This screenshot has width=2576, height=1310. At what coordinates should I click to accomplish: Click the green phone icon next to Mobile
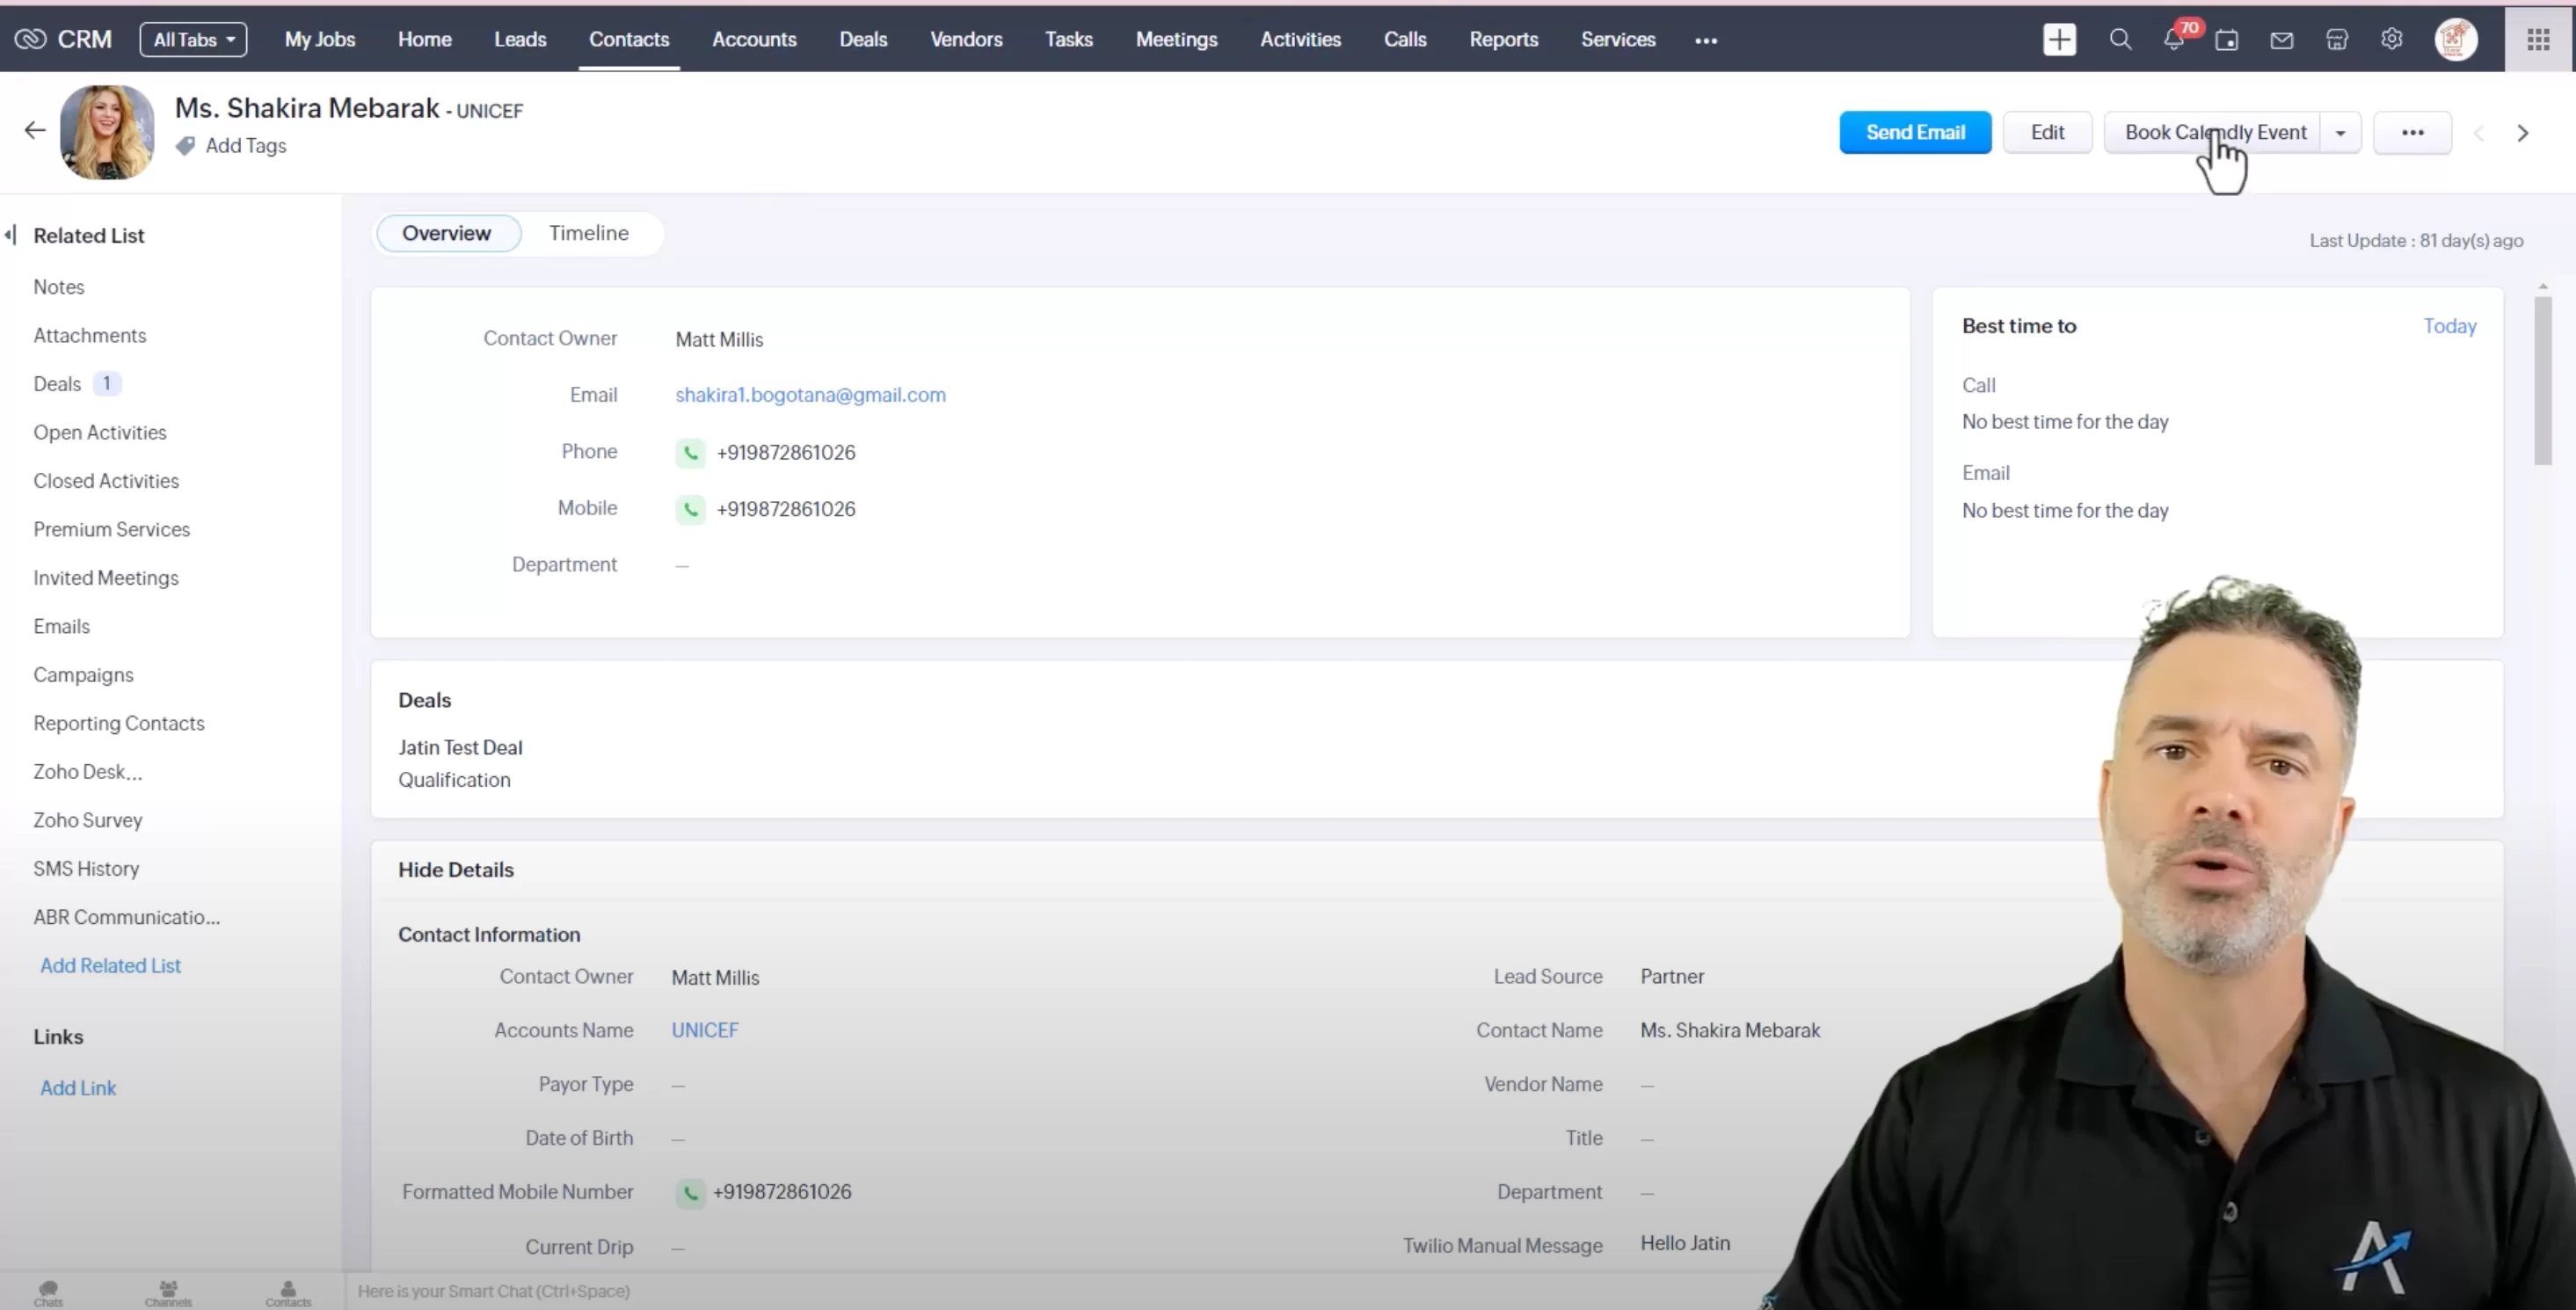[690, 509]
